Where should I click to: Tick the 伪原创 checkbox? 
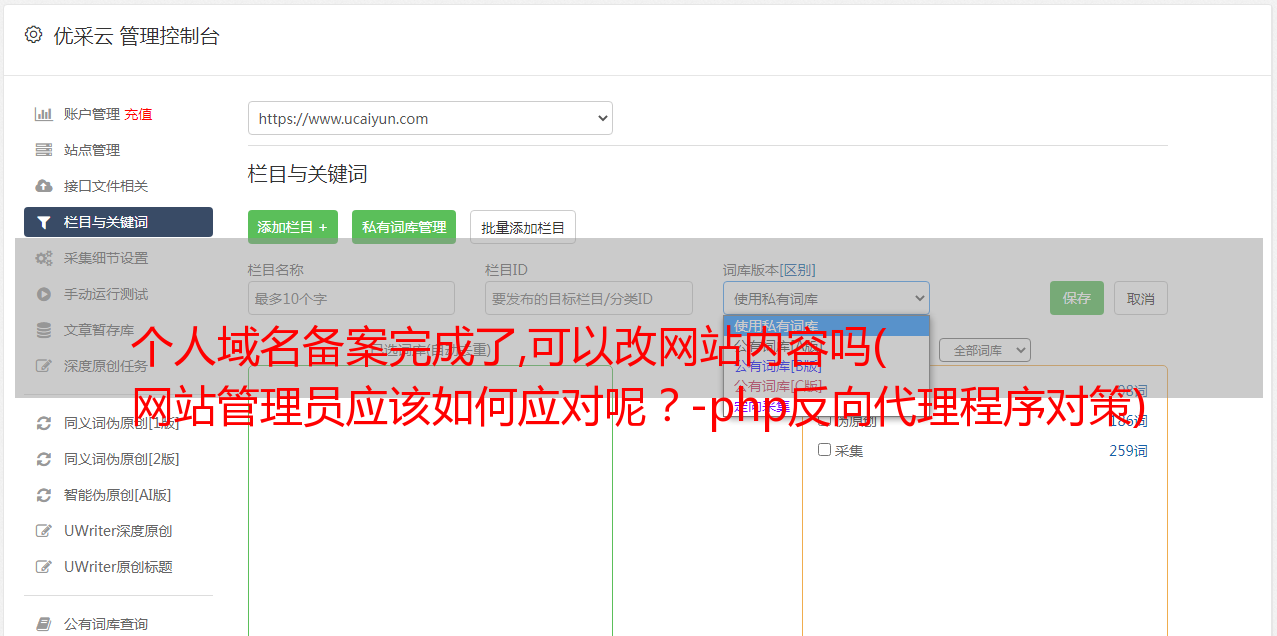tap(825, 420)
